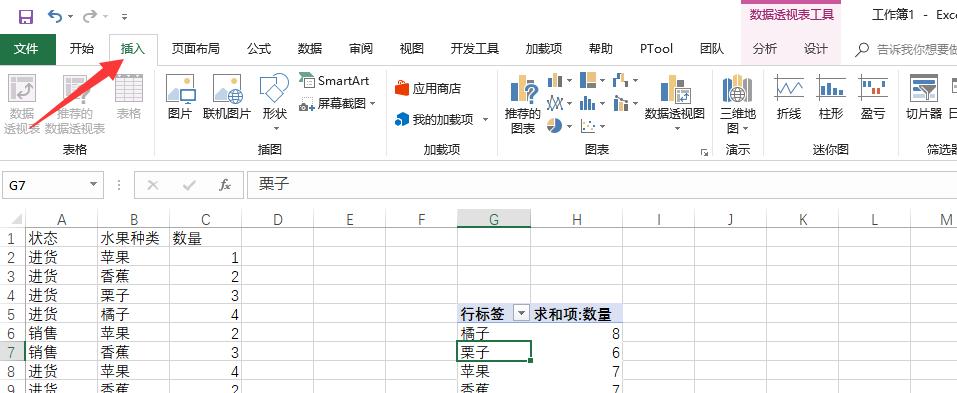This screenshot has height=393, width=957.
Task: Open the Name Box dropdown arrow
Action: 93,184
